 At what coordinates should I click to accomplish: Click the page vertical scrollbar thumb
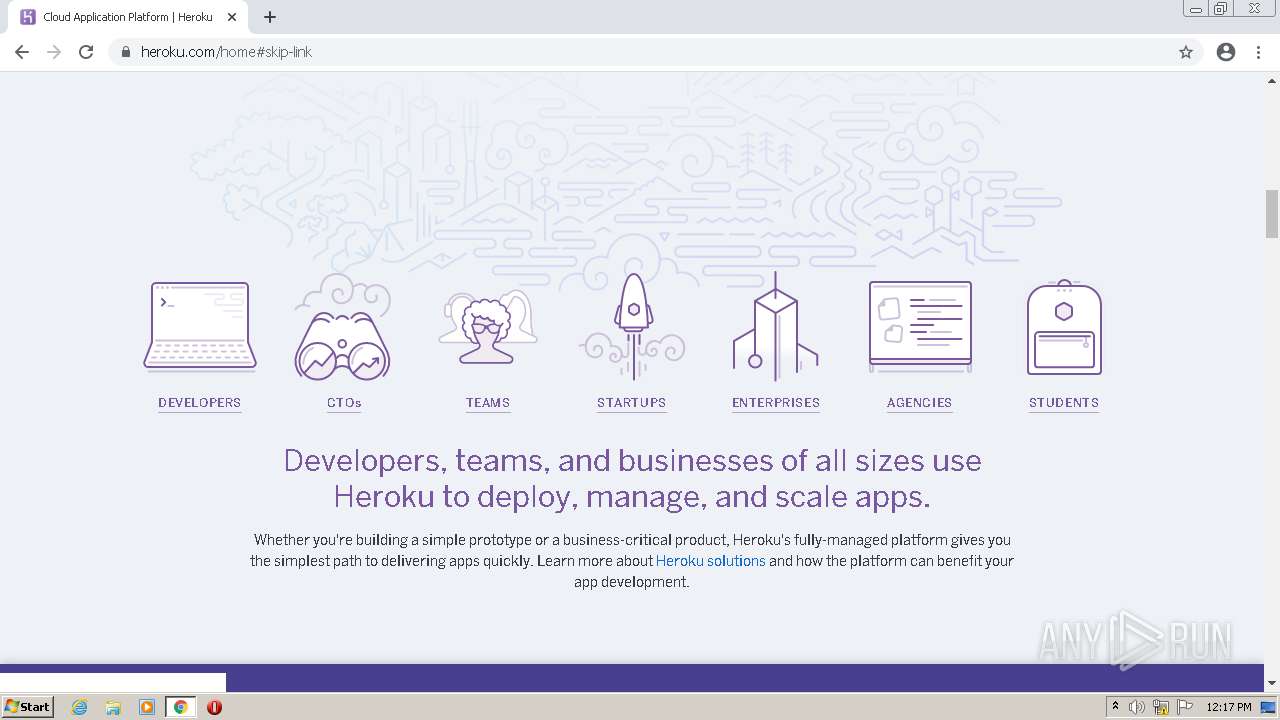click(x=1272, y=214)
